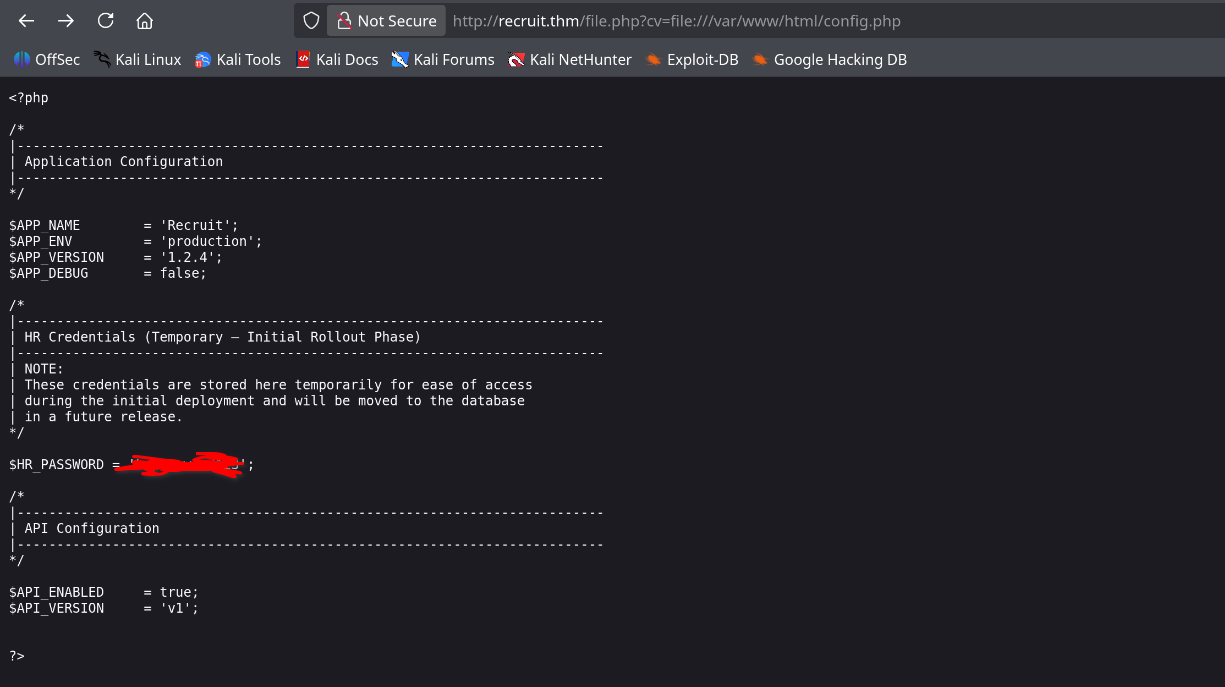Image resolution: width=1225 pixels, height=687 pixels.
Task: Click the $APP_ENV 'production' line
Action: [x=136, y=241]
